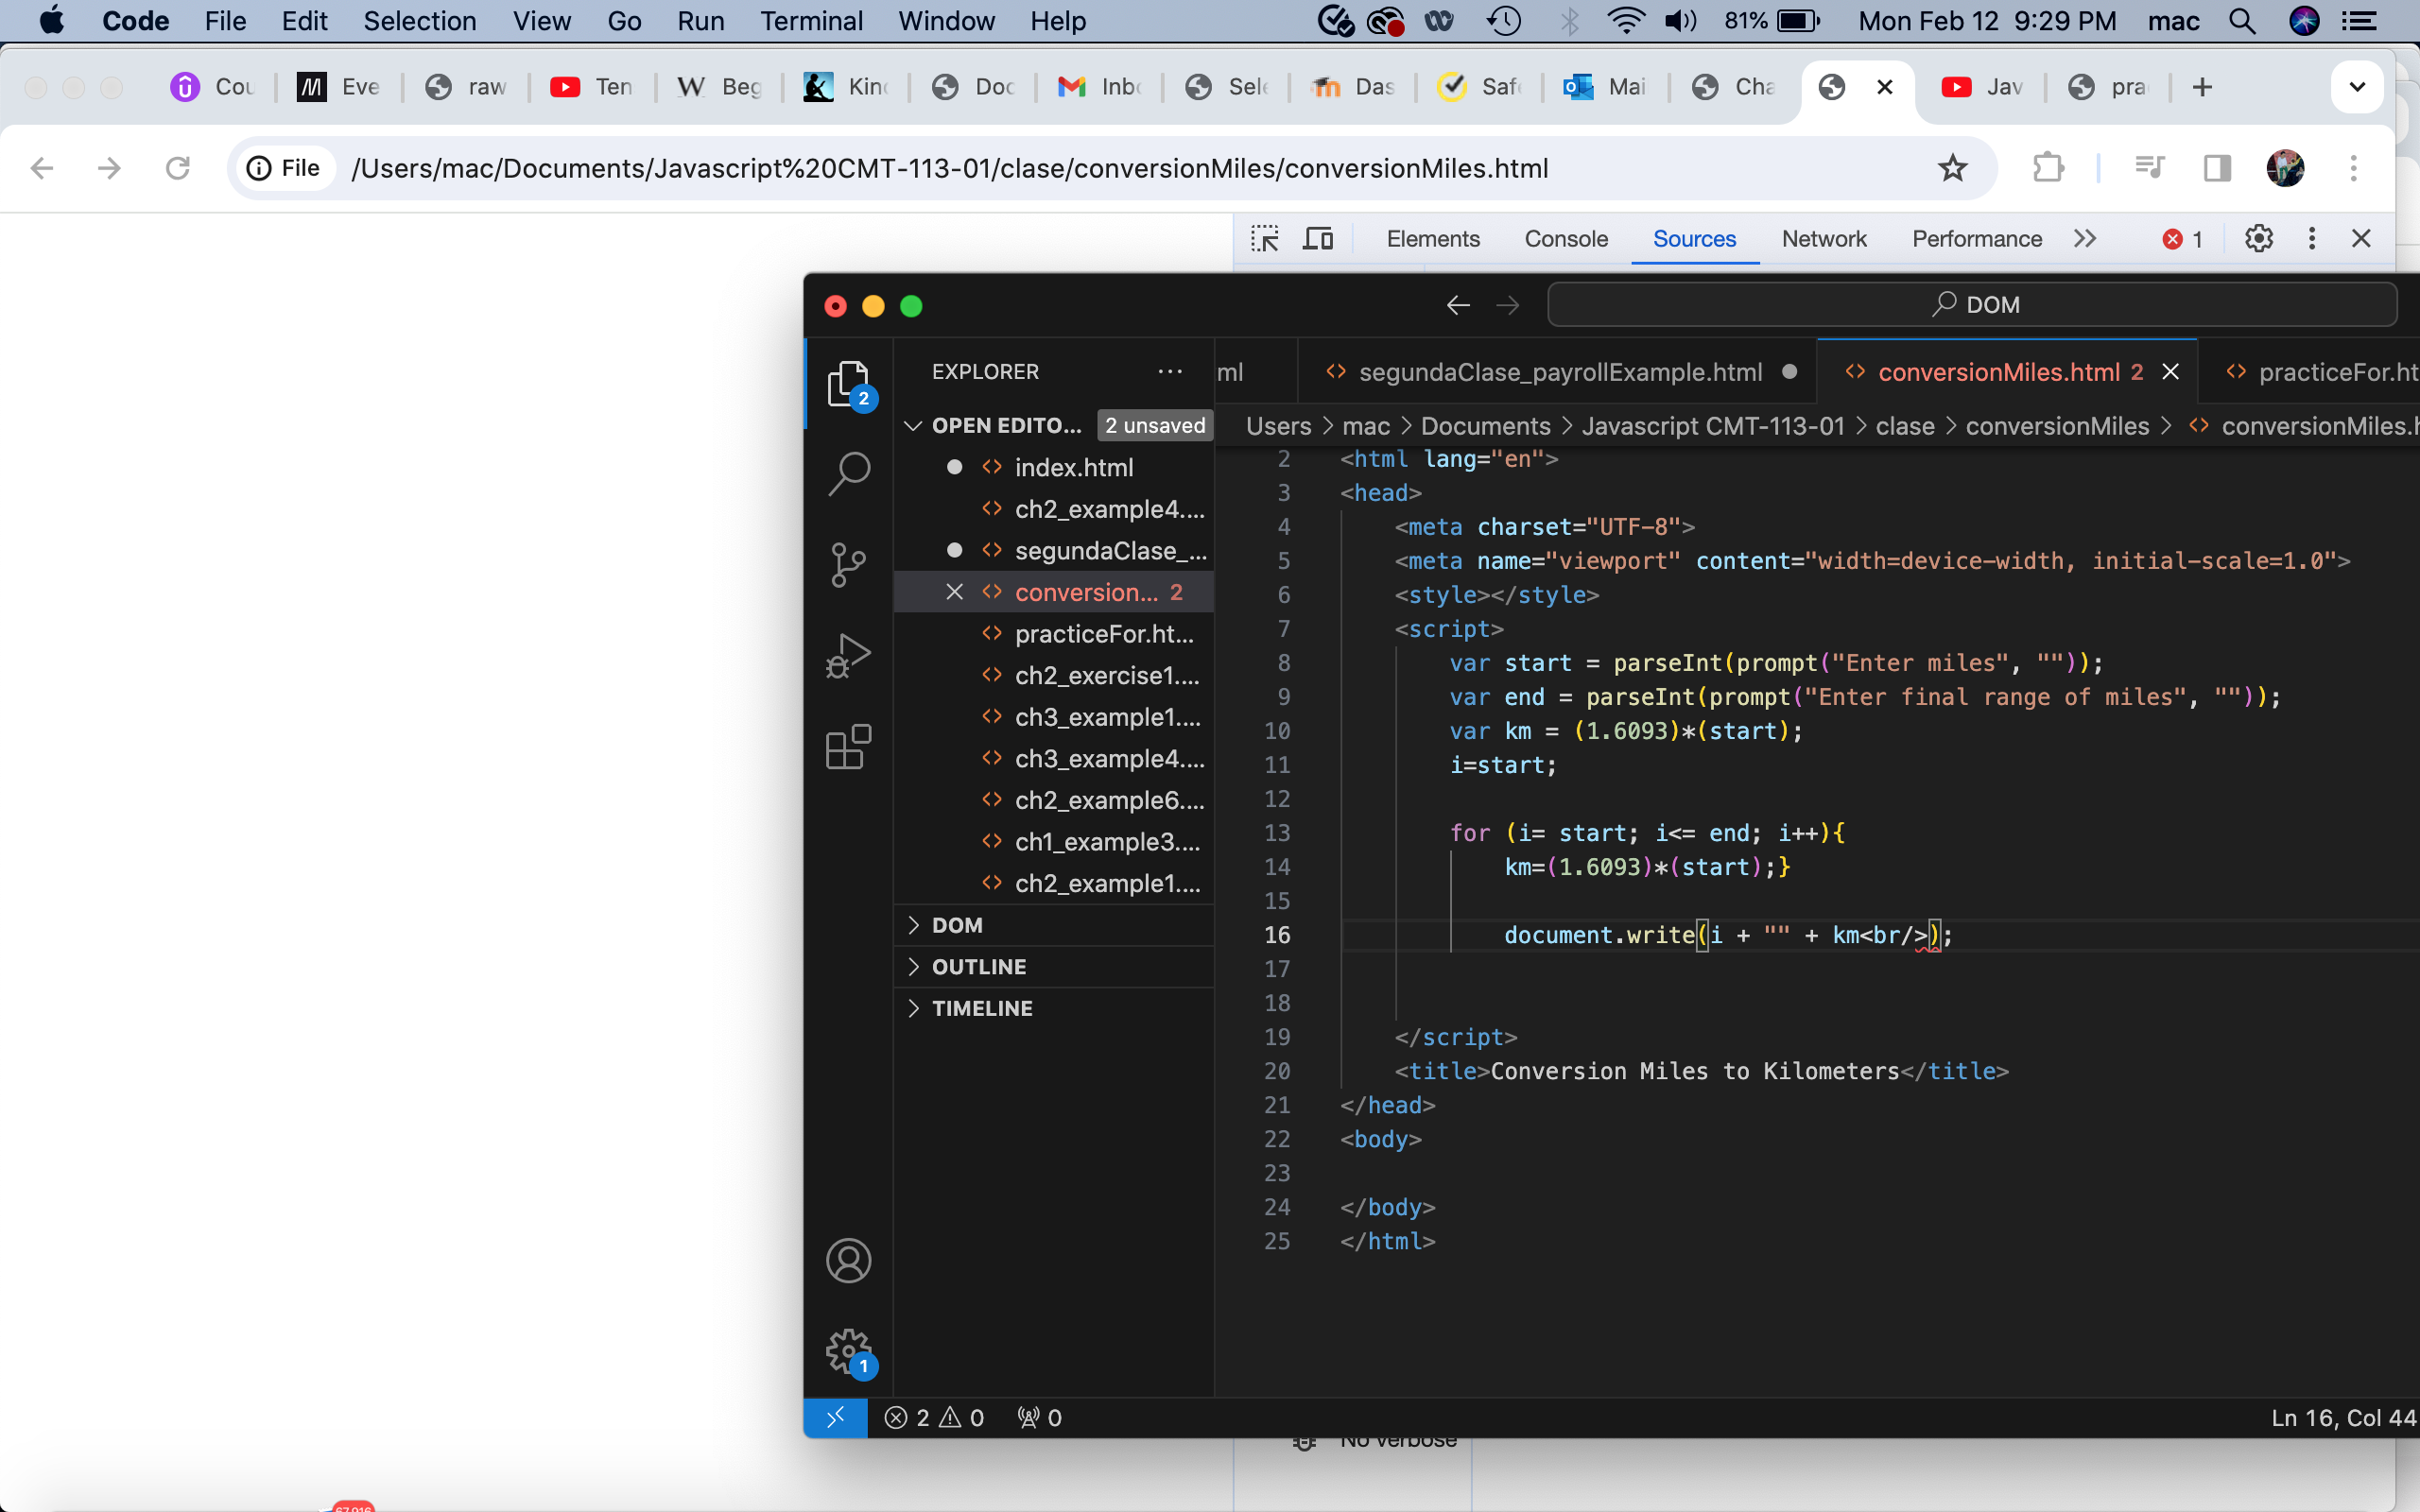
Task: Open the Search view in activity bar
Action: (848, 473)
